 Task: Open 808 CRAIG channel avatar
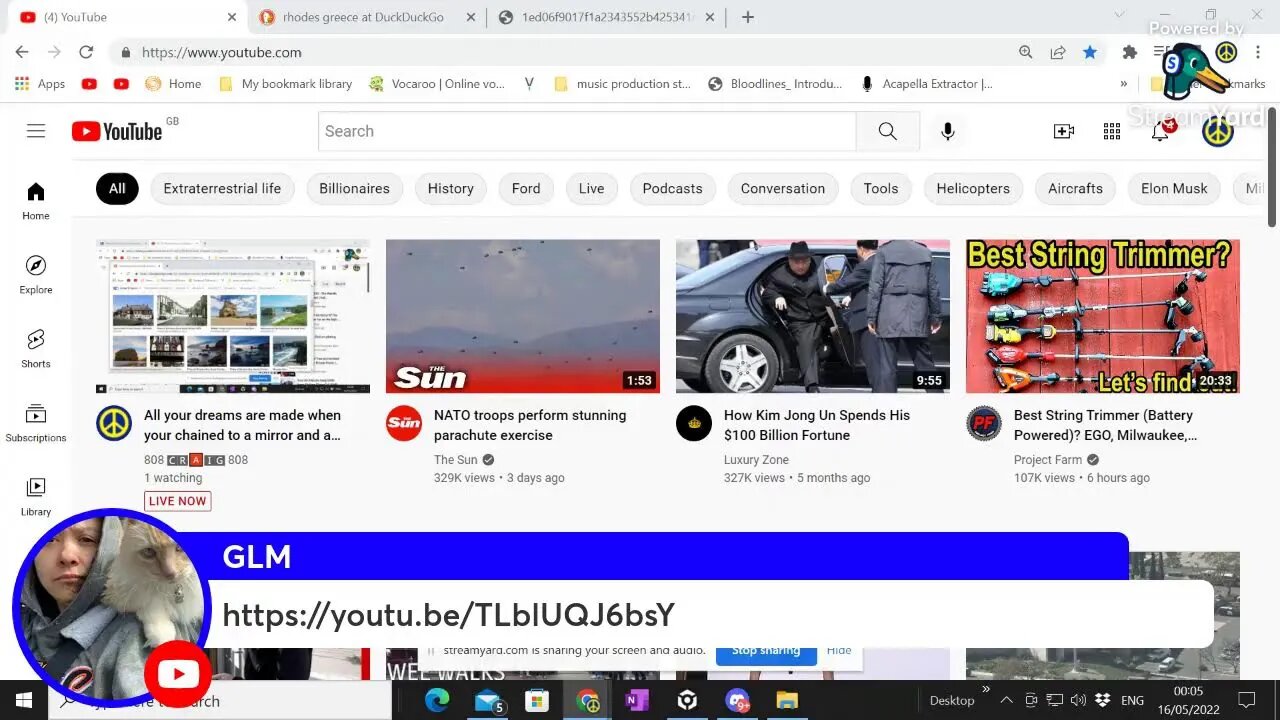pos(114,424)
